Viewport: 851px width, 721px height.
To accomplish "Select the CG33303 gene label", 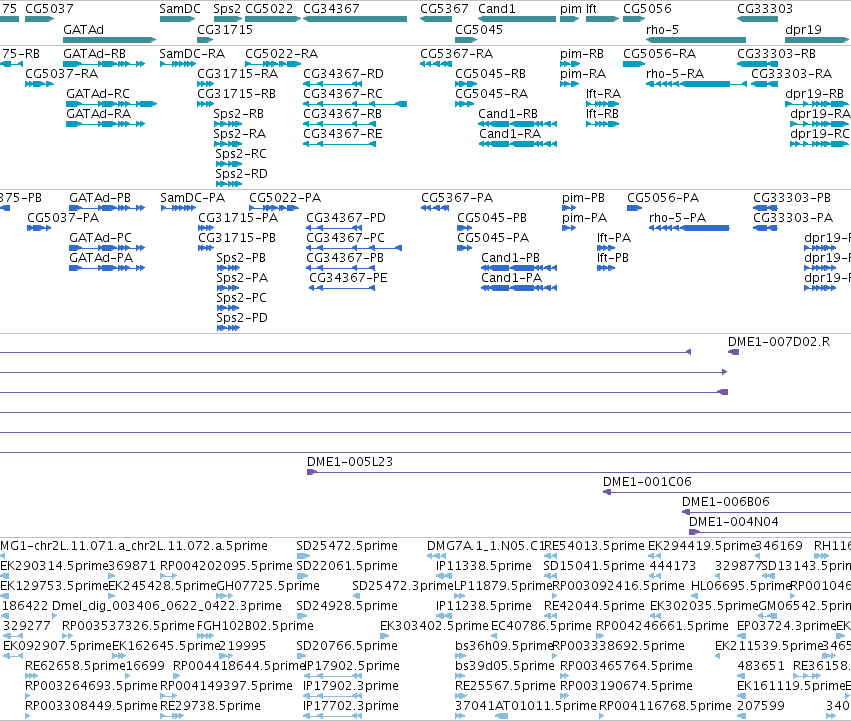I will pos(765,9).
